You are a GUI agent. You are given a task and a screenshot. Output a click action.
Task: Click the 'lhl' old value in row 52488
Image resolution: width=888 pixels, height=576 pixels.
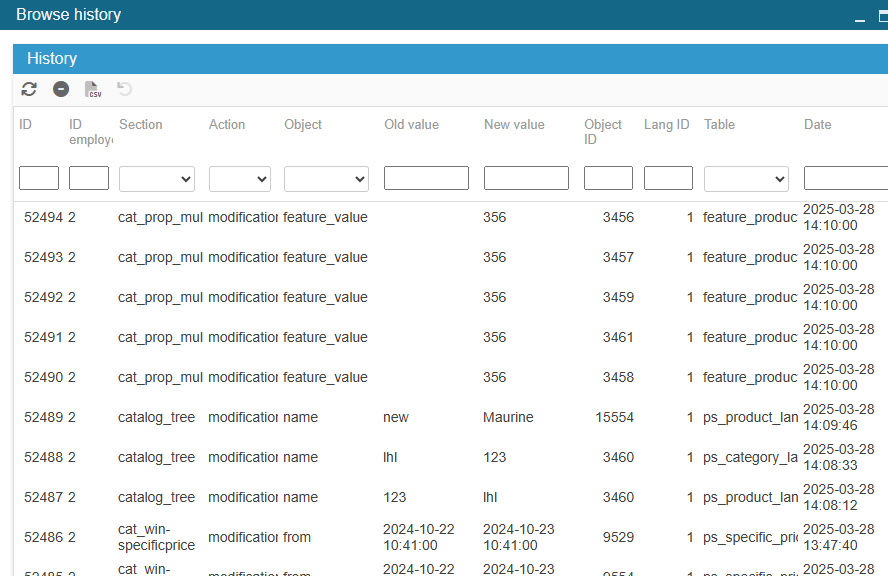390,458
